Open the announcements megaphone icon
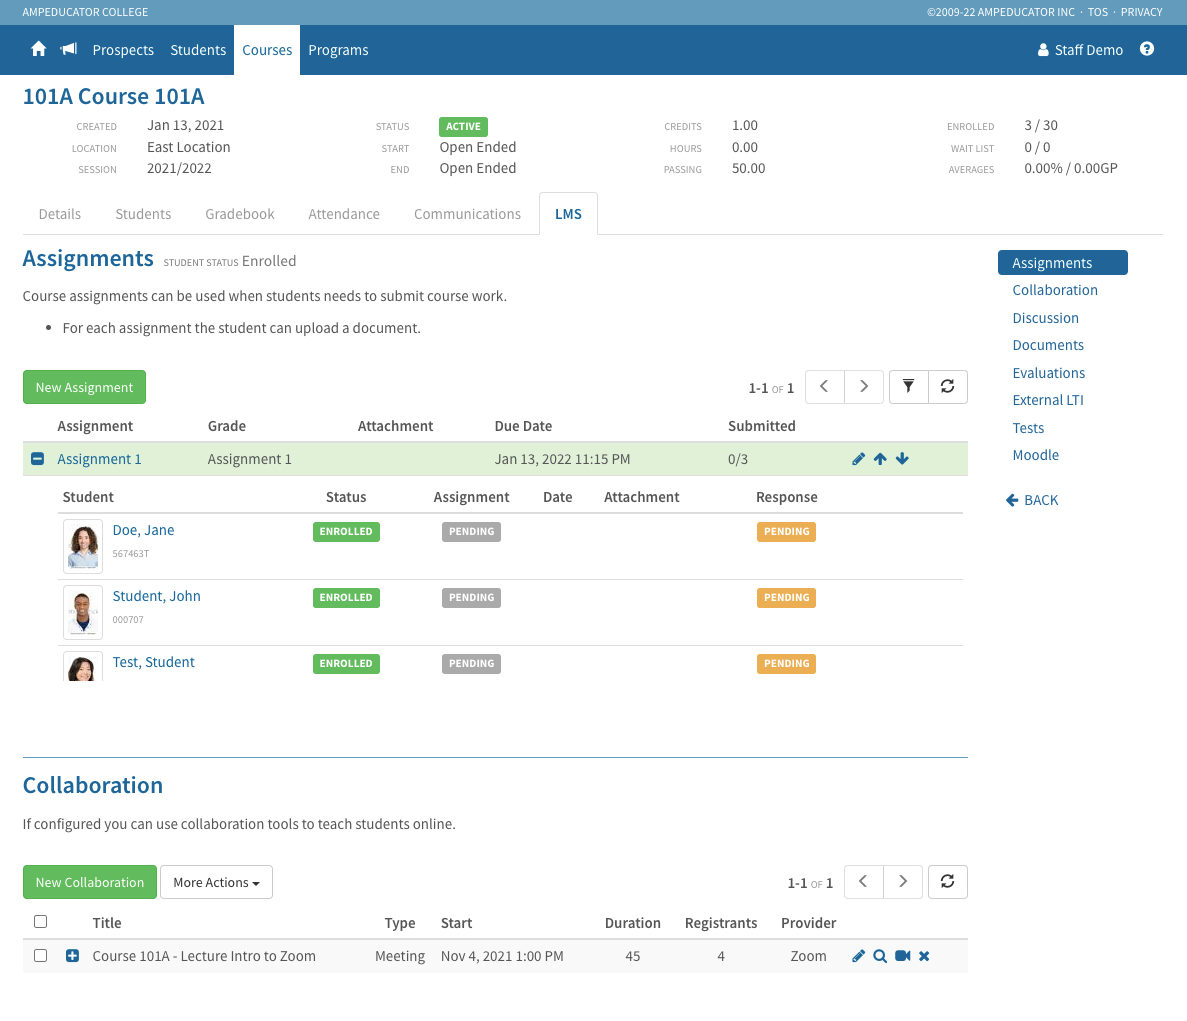The height and width of the screenshot is (1021, 1187). coord(67,49)
